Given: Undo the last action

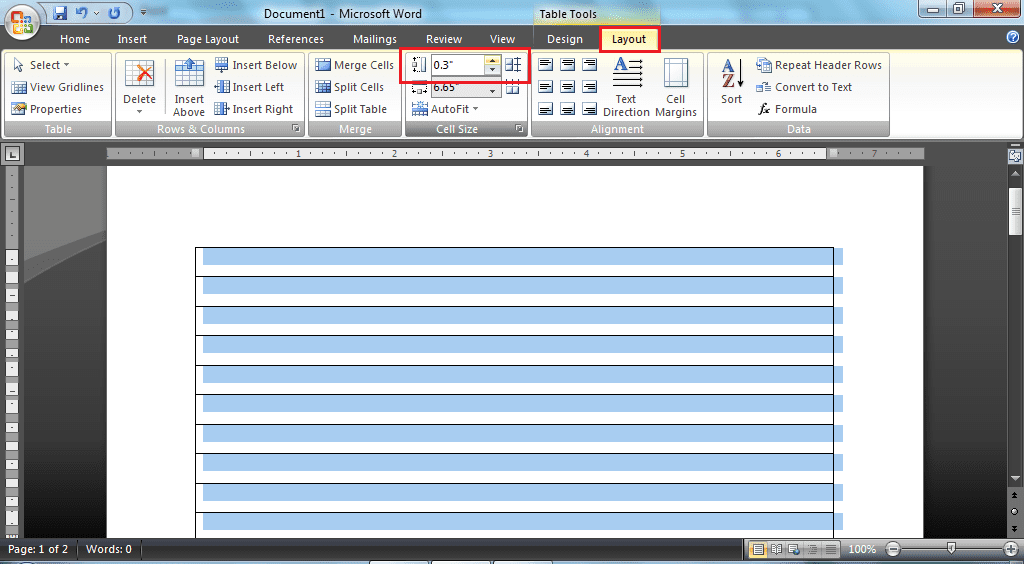Looking at the screenshot, I should click(82, 13).
